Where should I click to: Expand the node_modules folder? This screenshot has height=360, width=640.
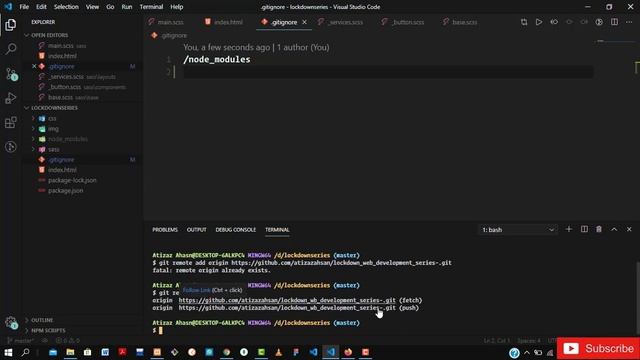67,139
